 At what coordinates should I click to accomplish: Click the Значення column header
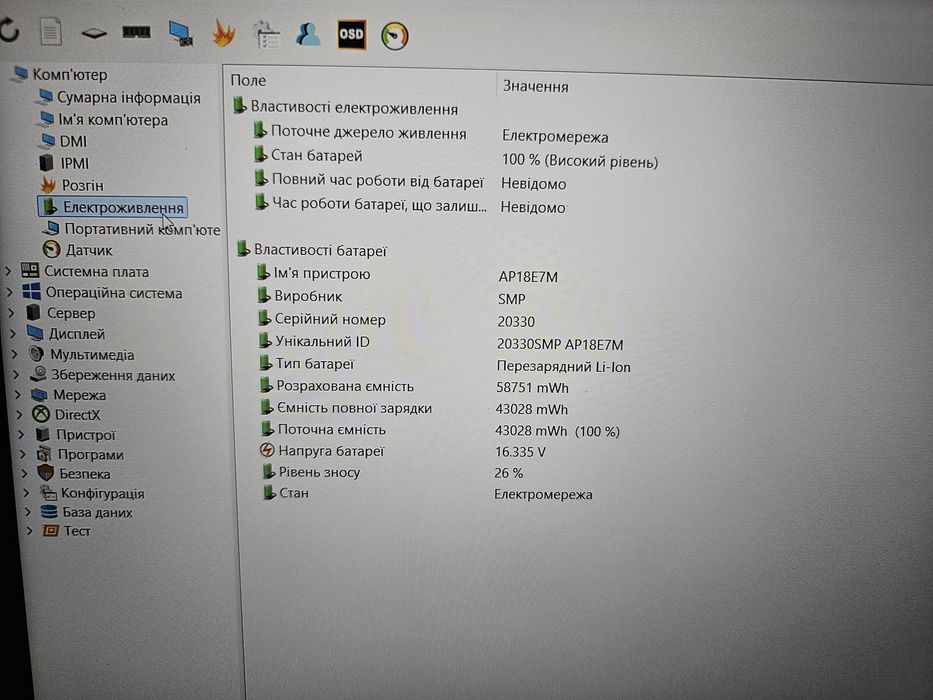coord(536,86)
